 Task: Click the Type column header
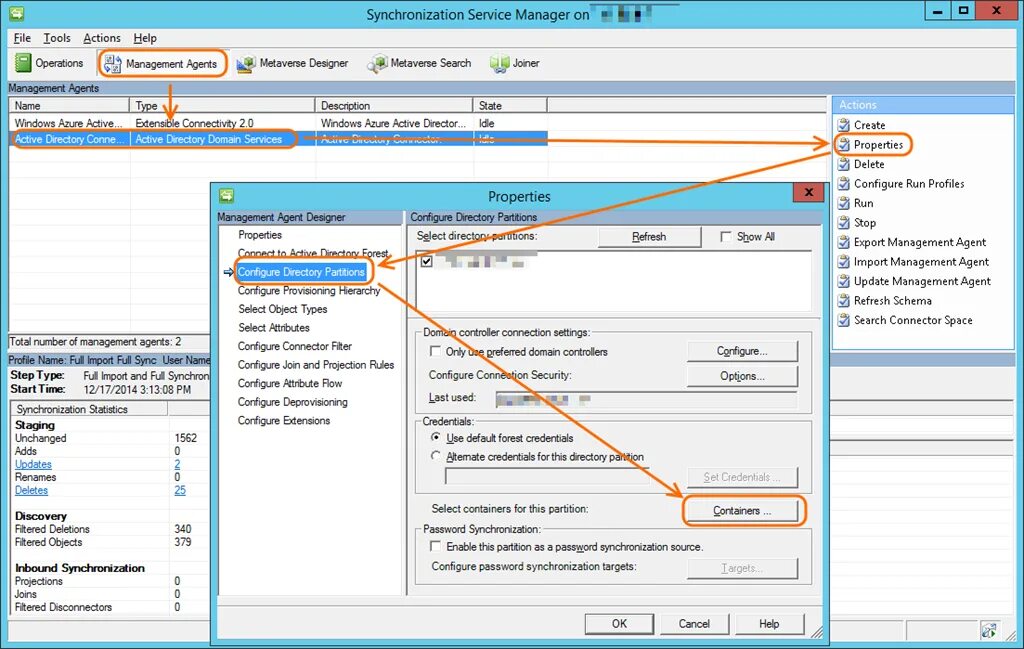[222, 105]
